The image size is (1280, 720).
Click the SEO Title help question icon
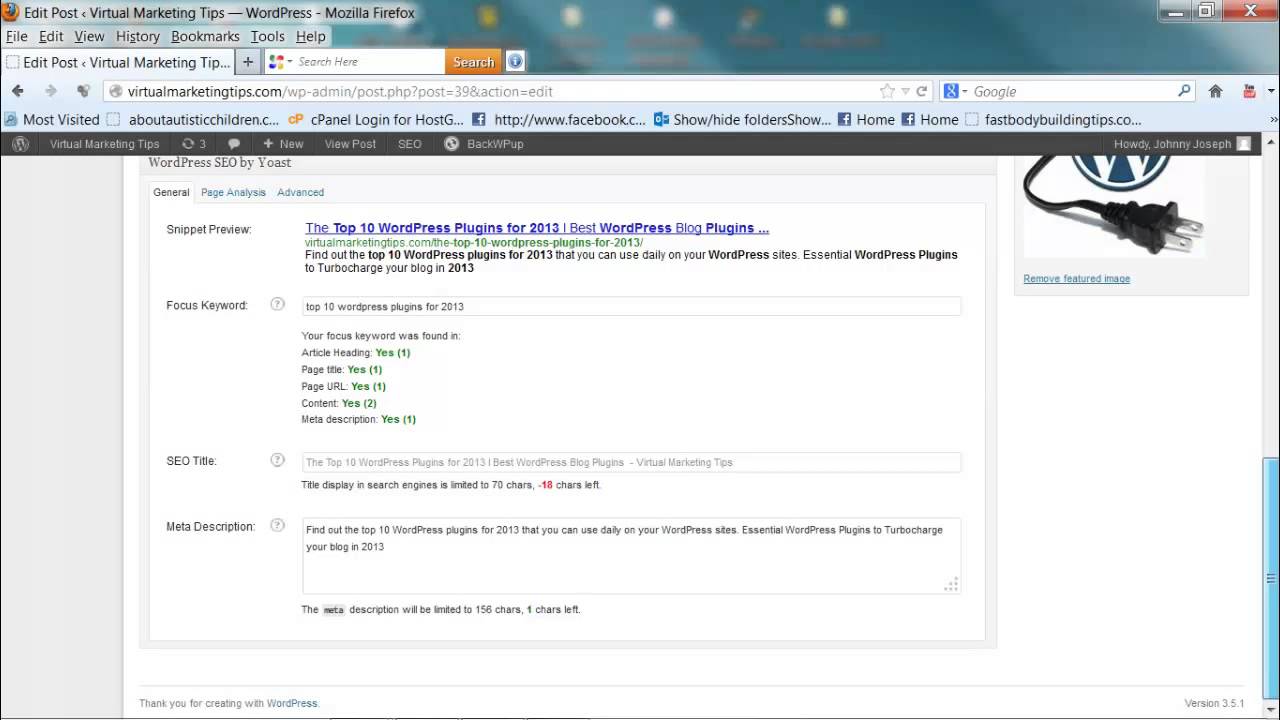point(278,461)
